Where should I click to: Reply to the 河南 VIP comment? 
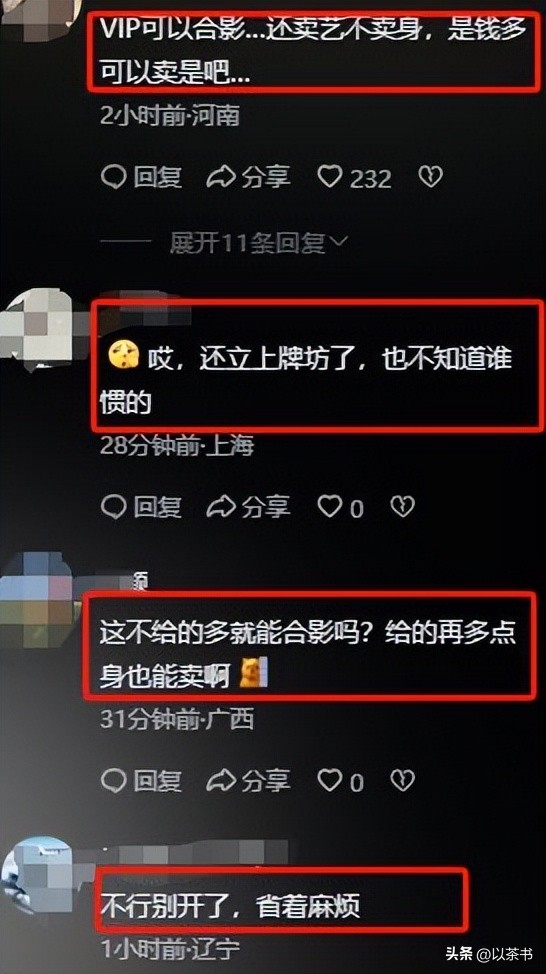coord(142,178)
